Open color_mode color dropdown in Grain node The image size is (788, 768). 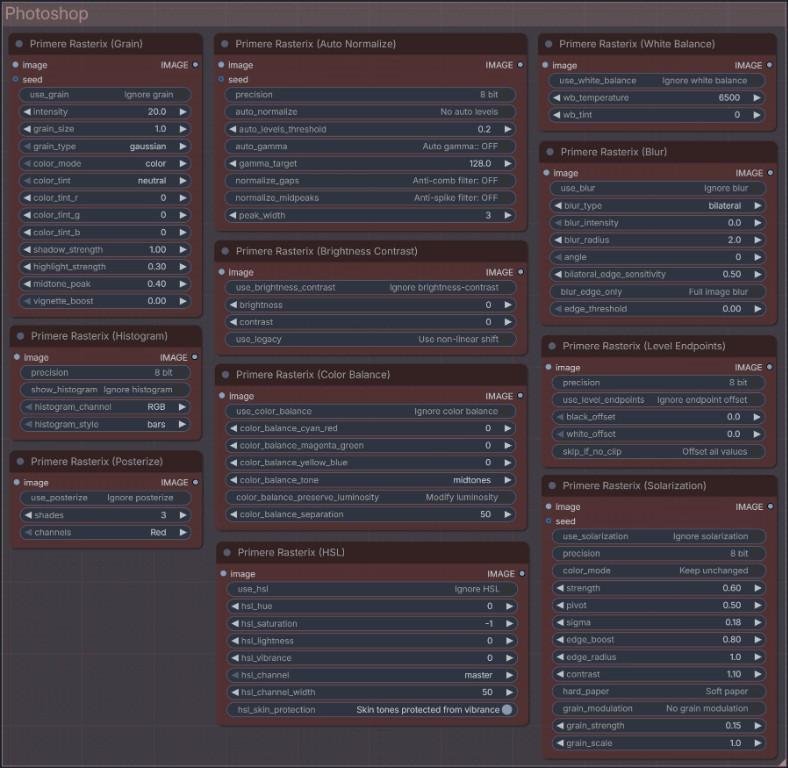(x=105, y=163)
